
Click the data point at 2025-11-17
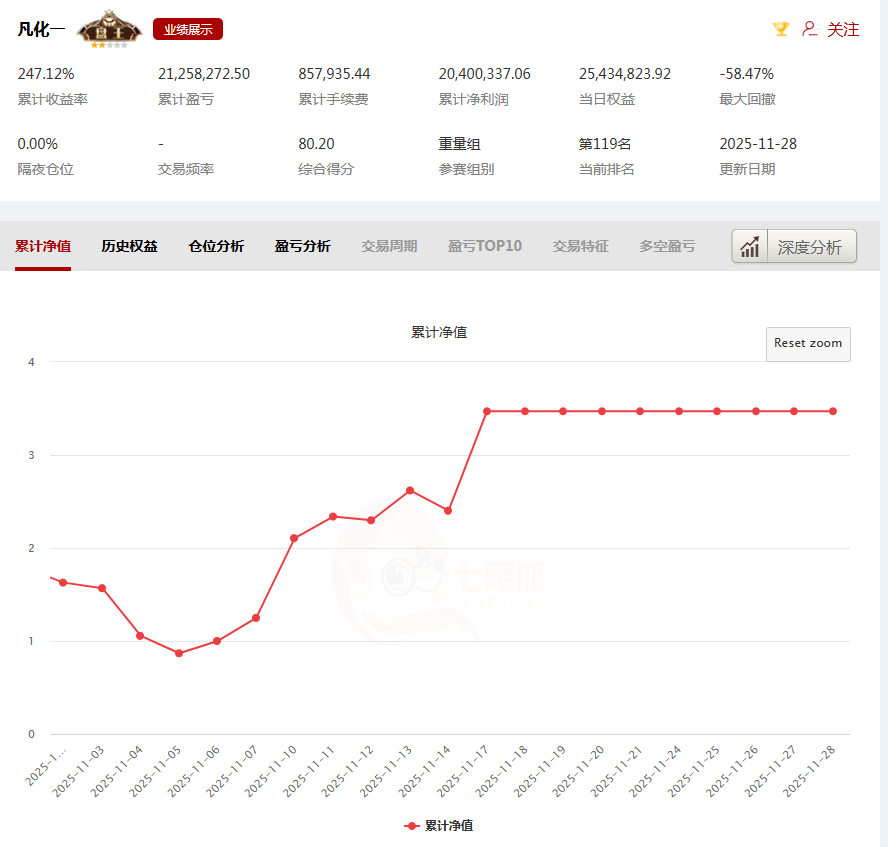[486, 411]
